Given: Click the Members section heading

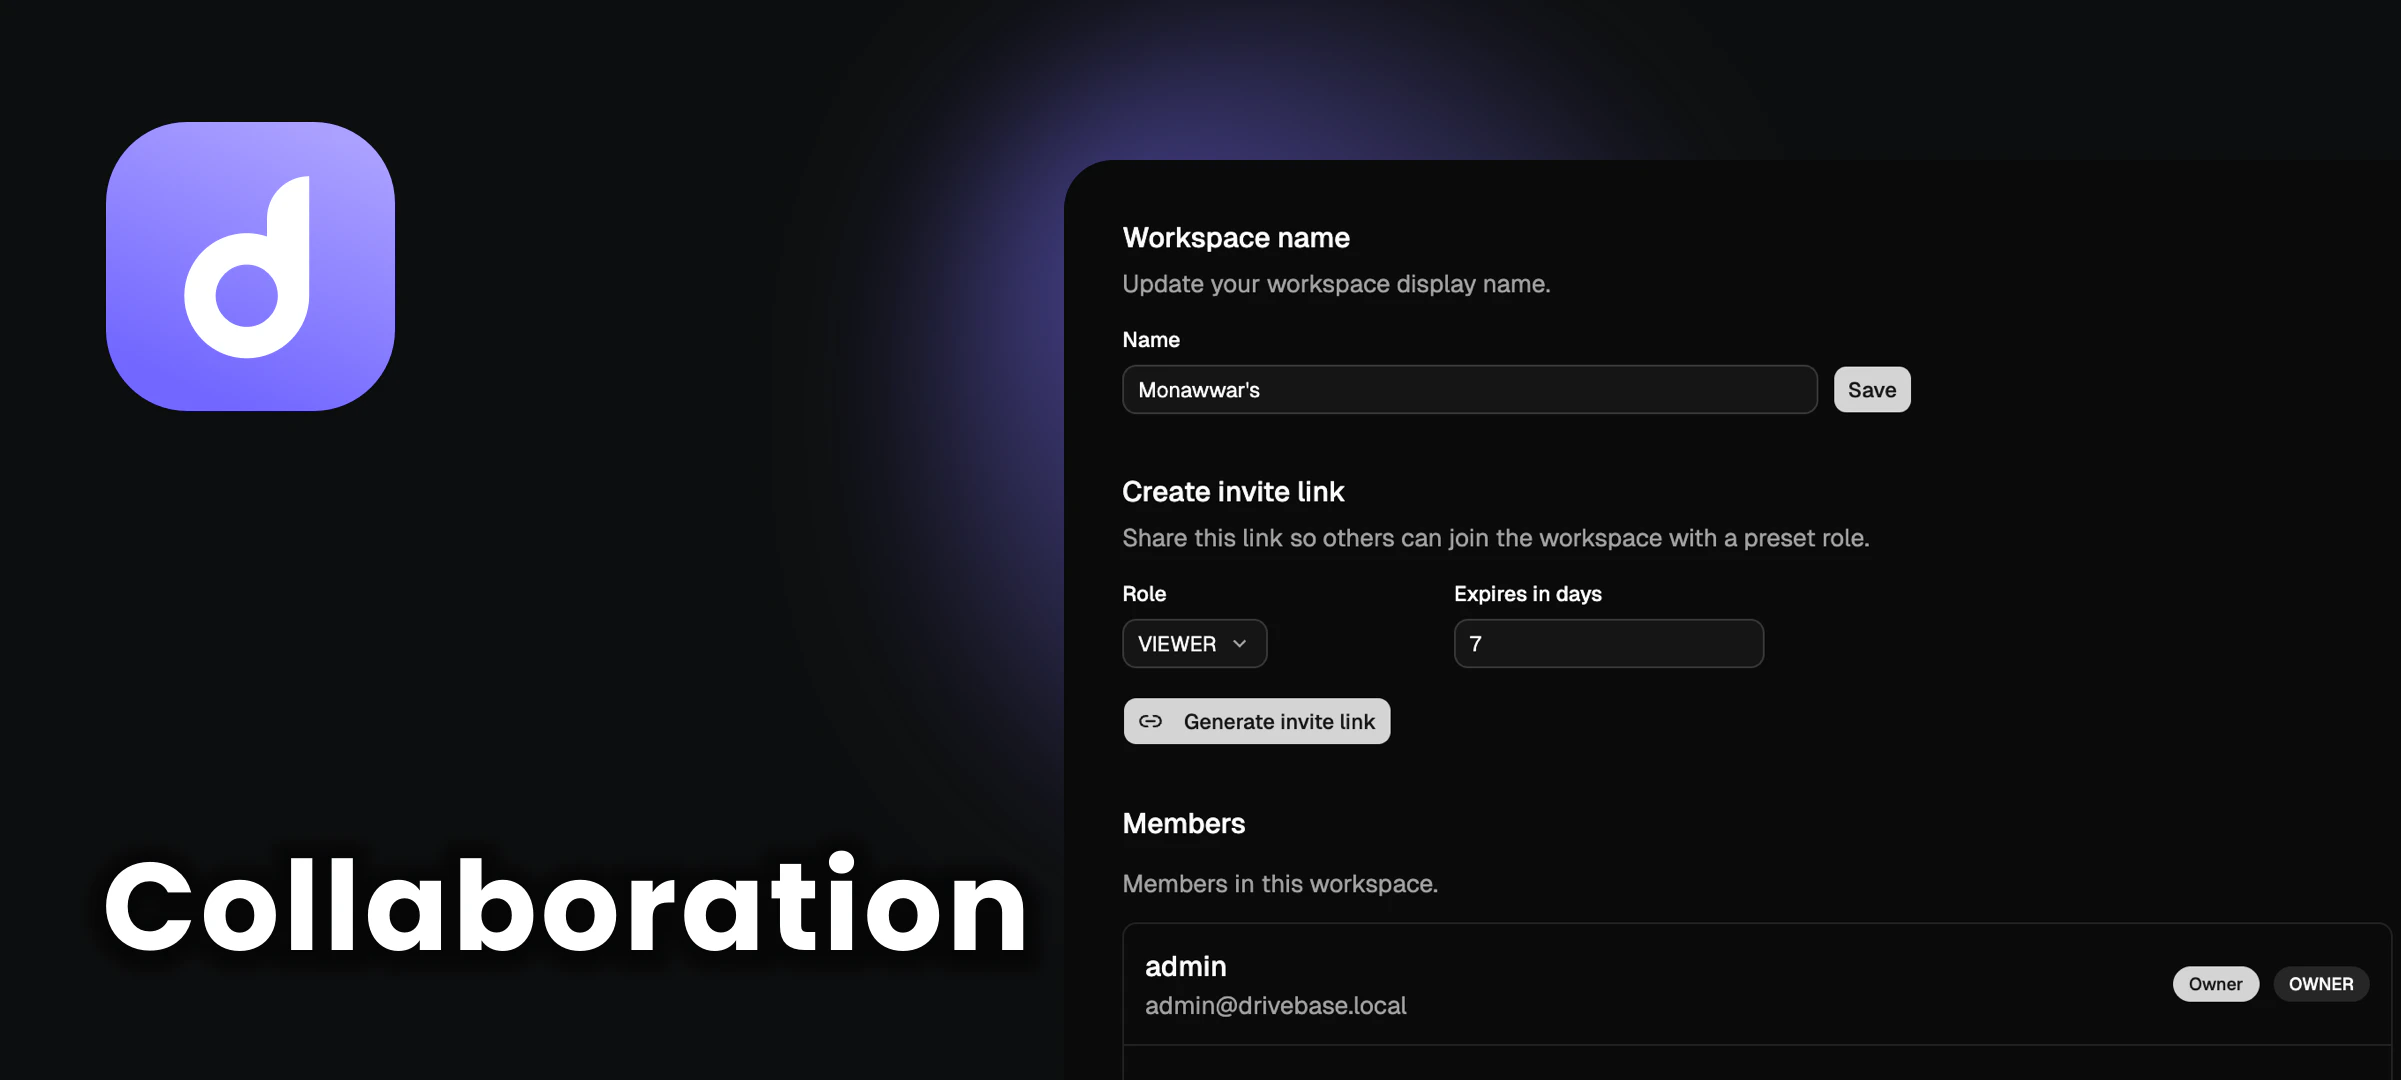Looking at the screenshot, I should (x=1183, y=824).
